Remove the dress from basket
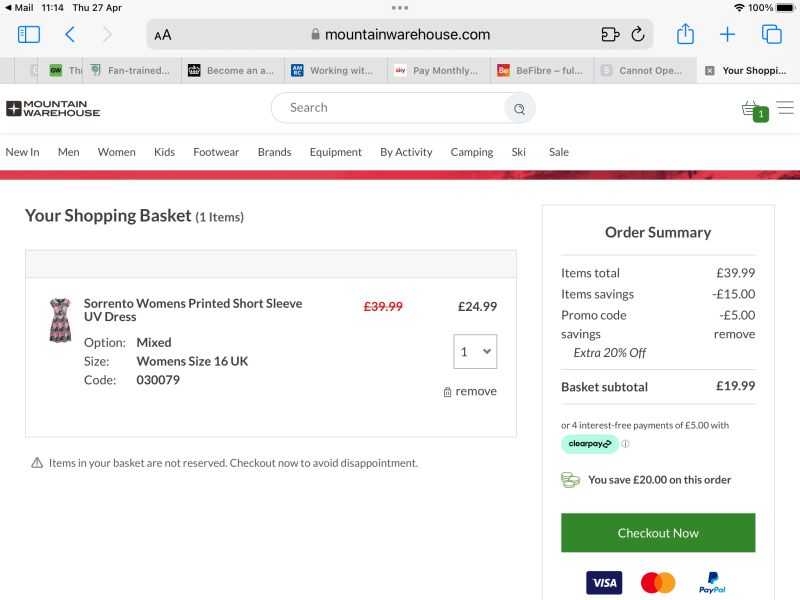This screenshot has height=600, width=800. (470, 392)
